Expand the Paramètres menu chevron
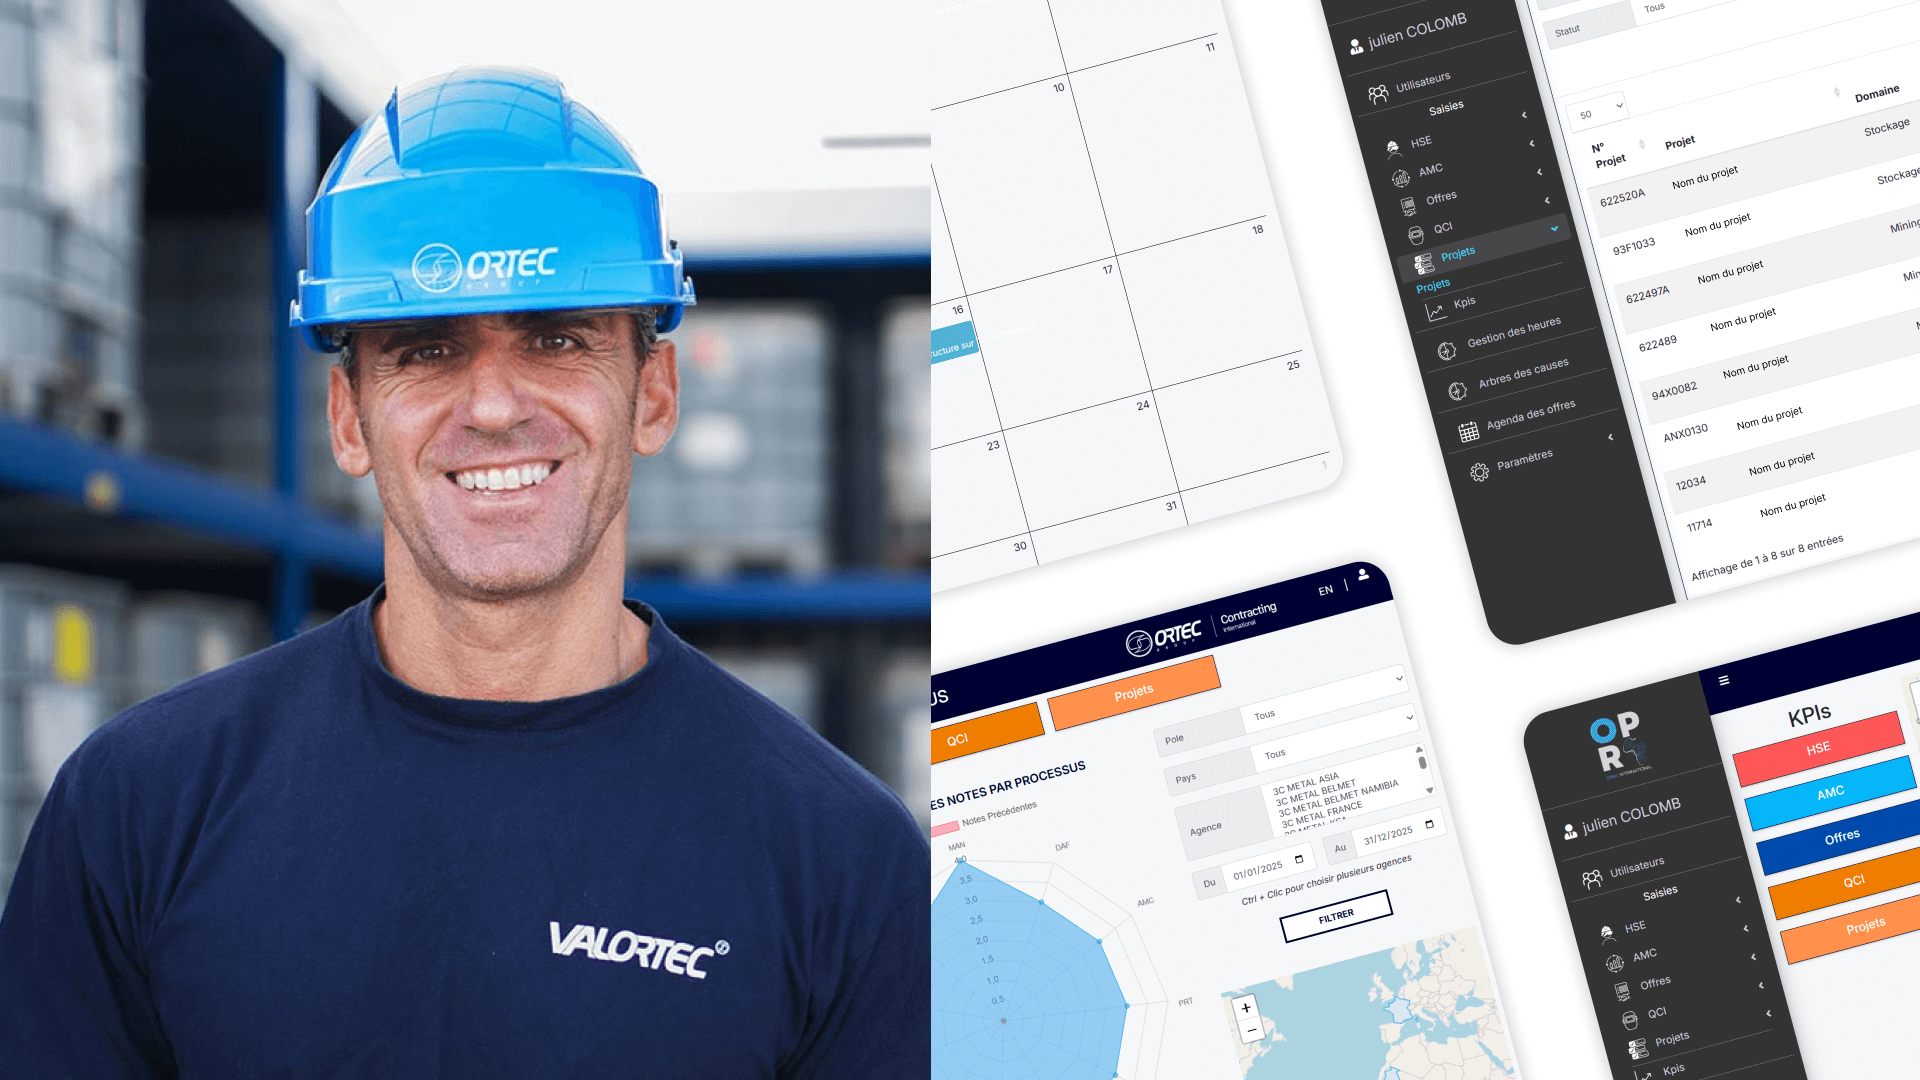 pos(1610,437)
